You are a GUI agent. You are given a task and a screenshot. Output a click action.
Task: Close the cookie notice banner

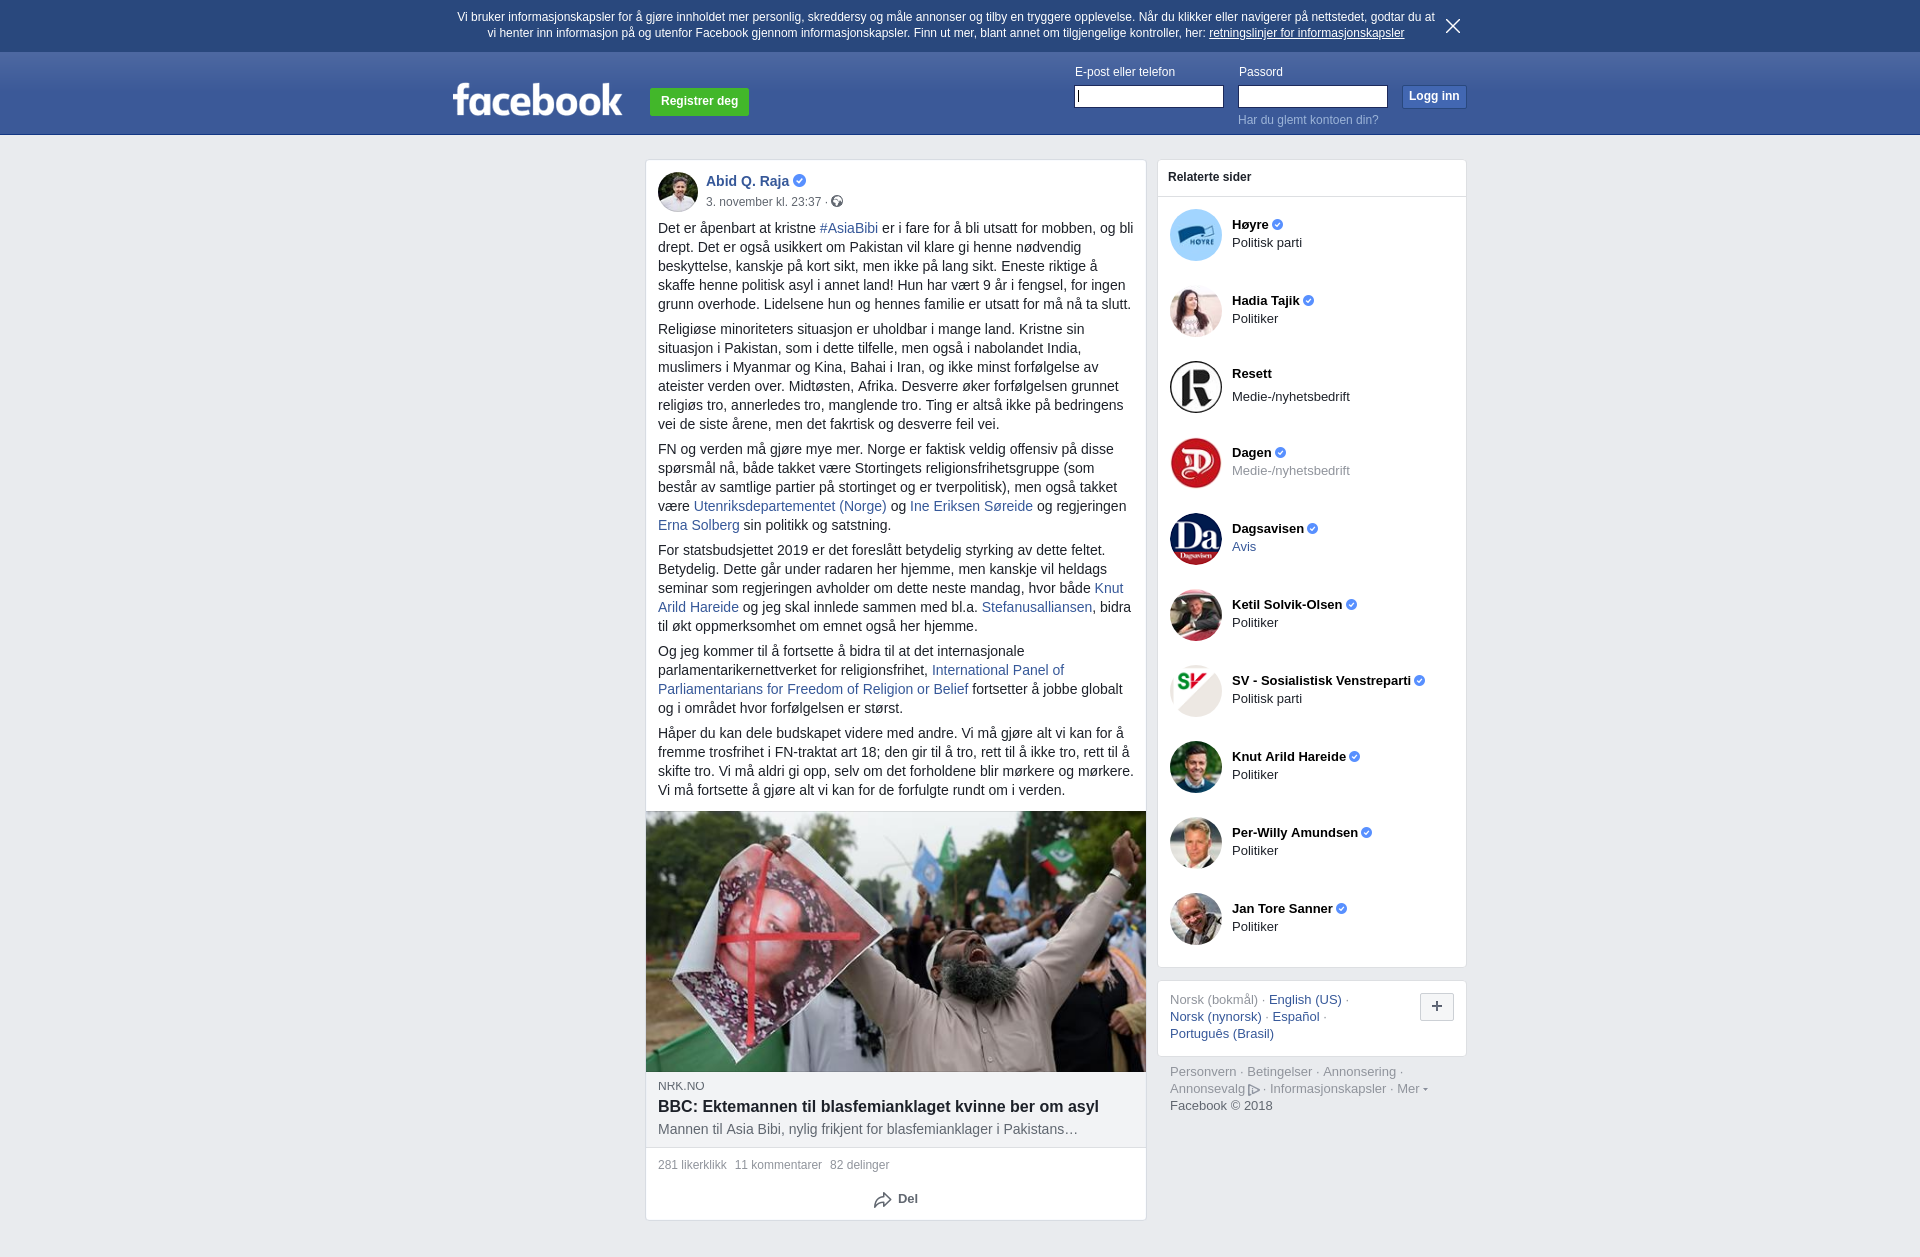point(1453,26)
